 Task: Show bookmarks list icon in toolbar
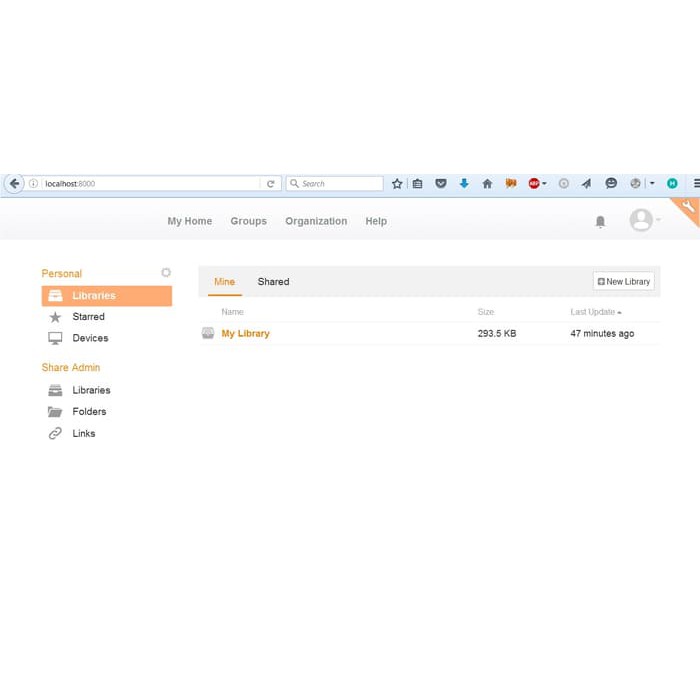coord(417,183)
